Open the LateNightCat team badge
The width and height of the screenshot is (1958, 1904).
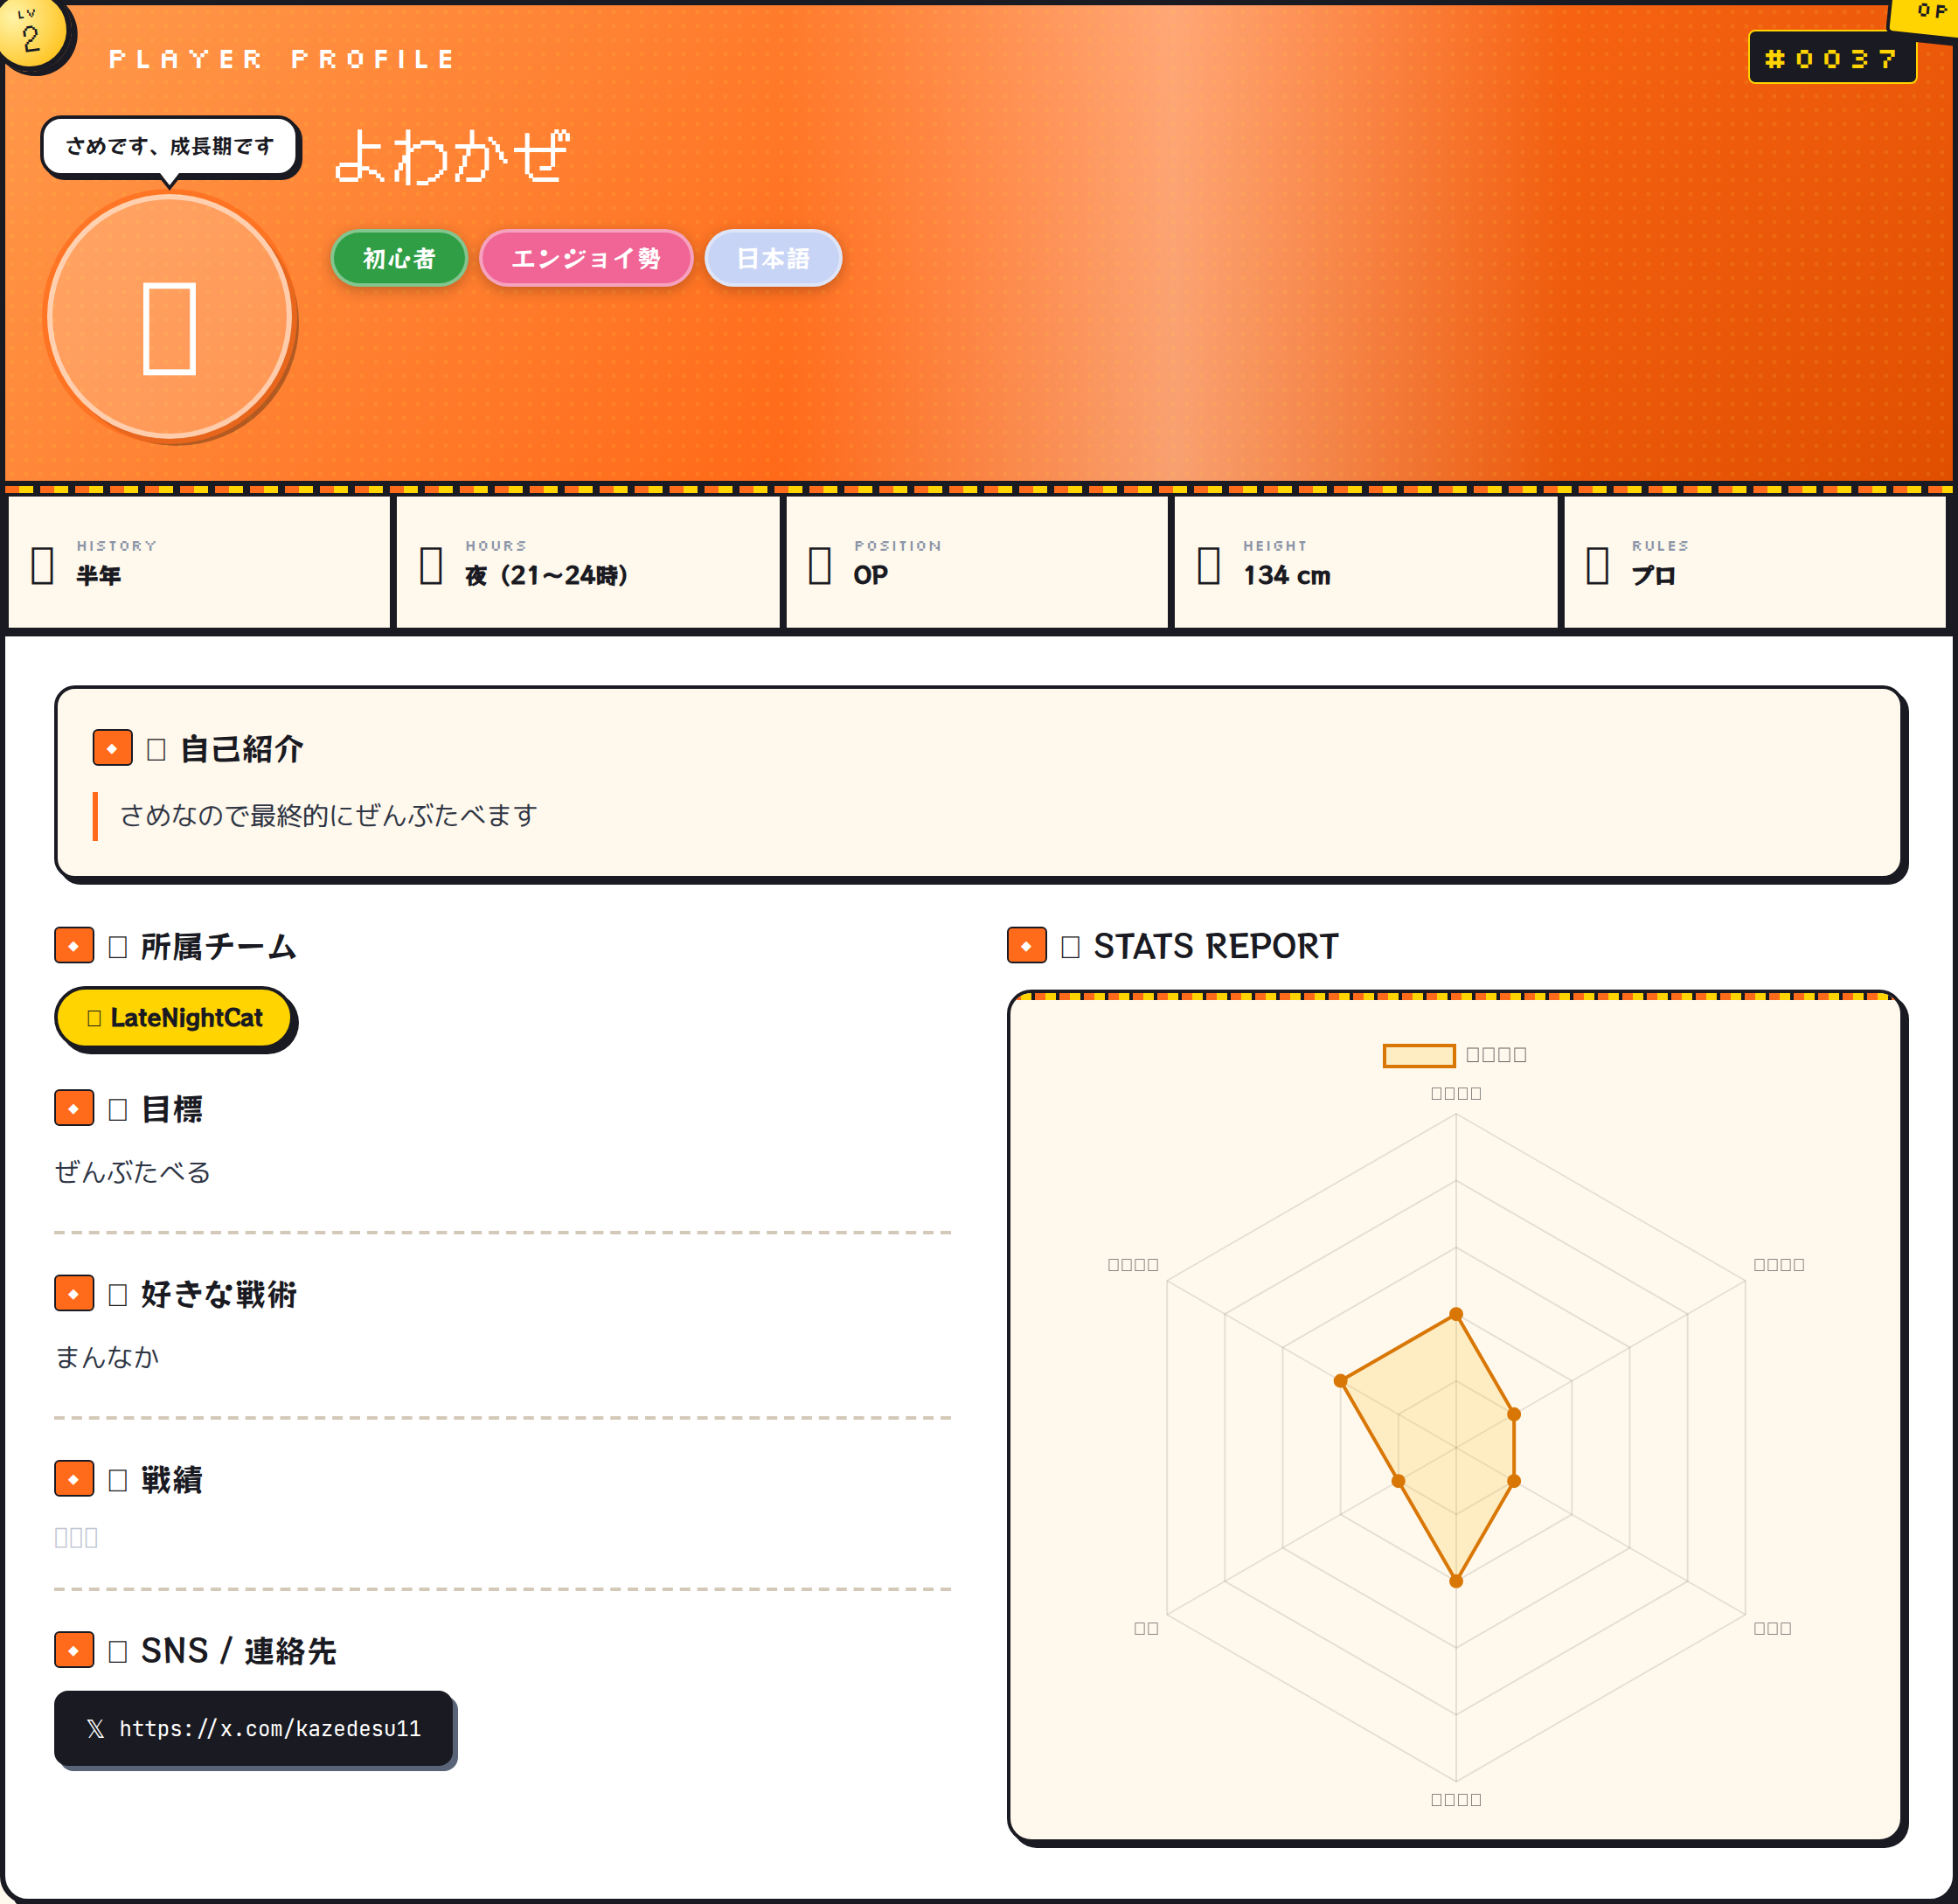point(174,1018)
